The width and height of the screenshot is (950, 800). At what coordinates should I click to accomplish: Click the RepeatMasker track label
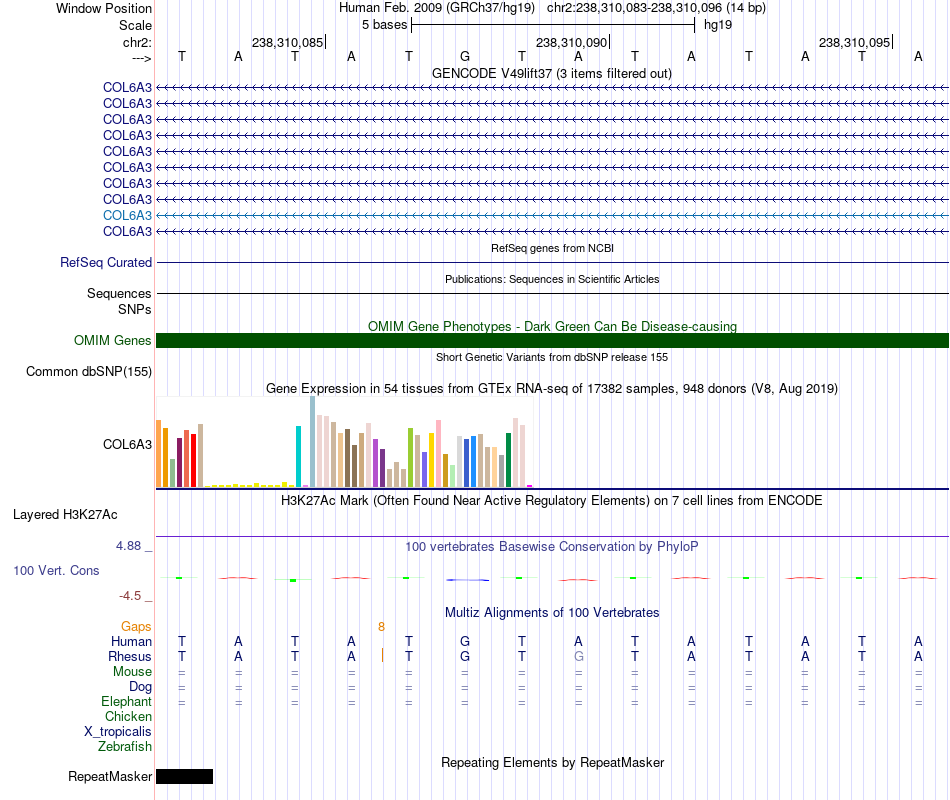pos(110,776)
